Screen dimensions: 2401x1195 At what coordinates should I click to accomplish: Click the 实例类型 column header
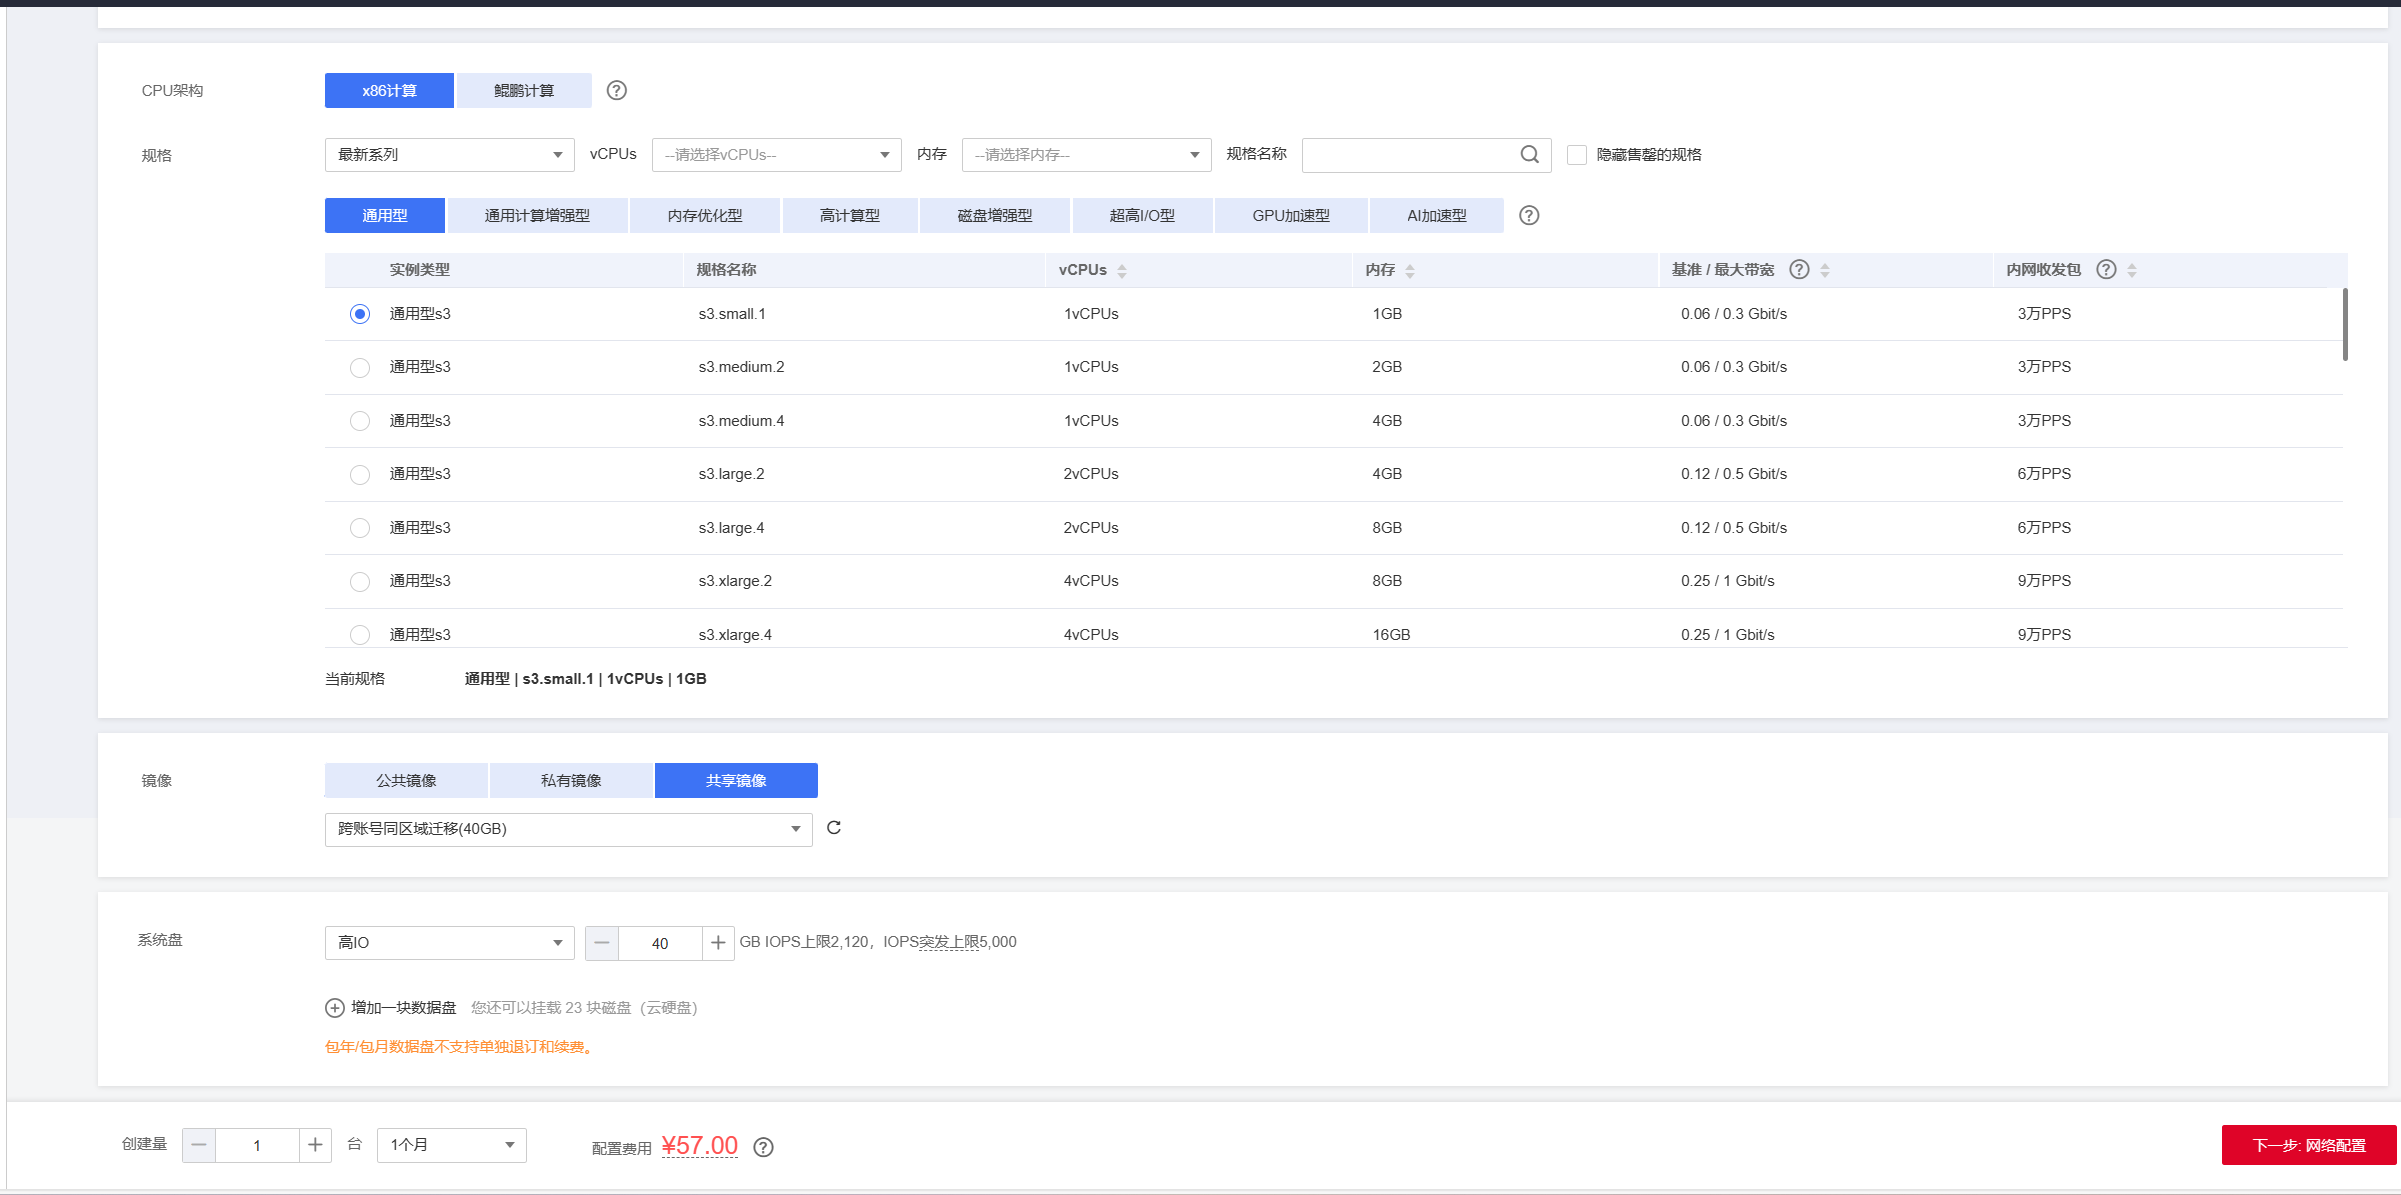pos(420,270)
